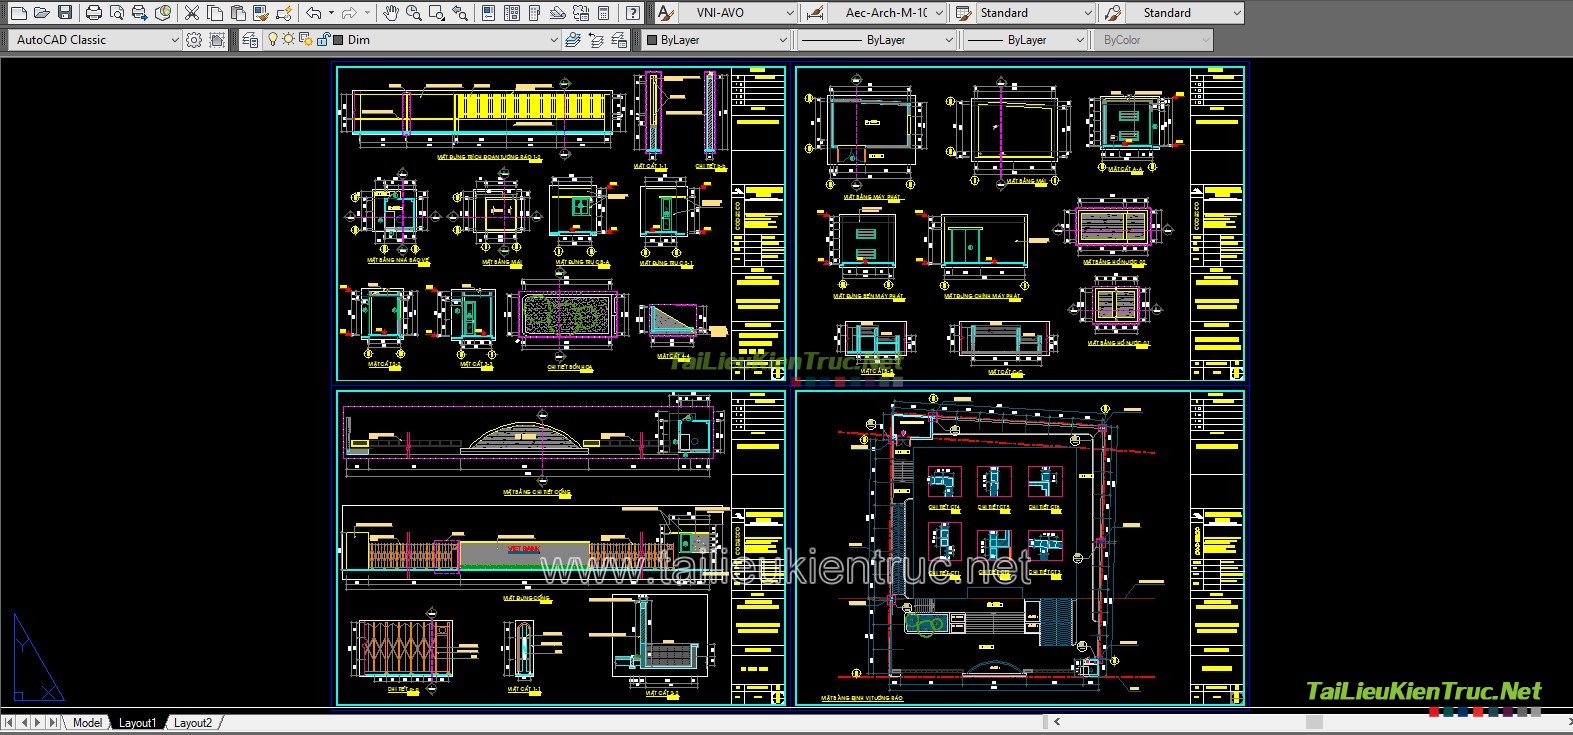This screenshot has width=1573, height=735.
Task: Open the Markup Set Manager icon
Action: pyautogui.click(x=581, y=13)
